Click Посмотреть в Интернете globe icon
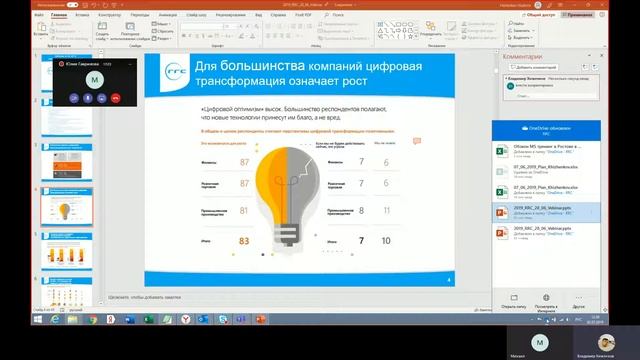The width and height of the screenshot is (640, 360). coord(546,298)
